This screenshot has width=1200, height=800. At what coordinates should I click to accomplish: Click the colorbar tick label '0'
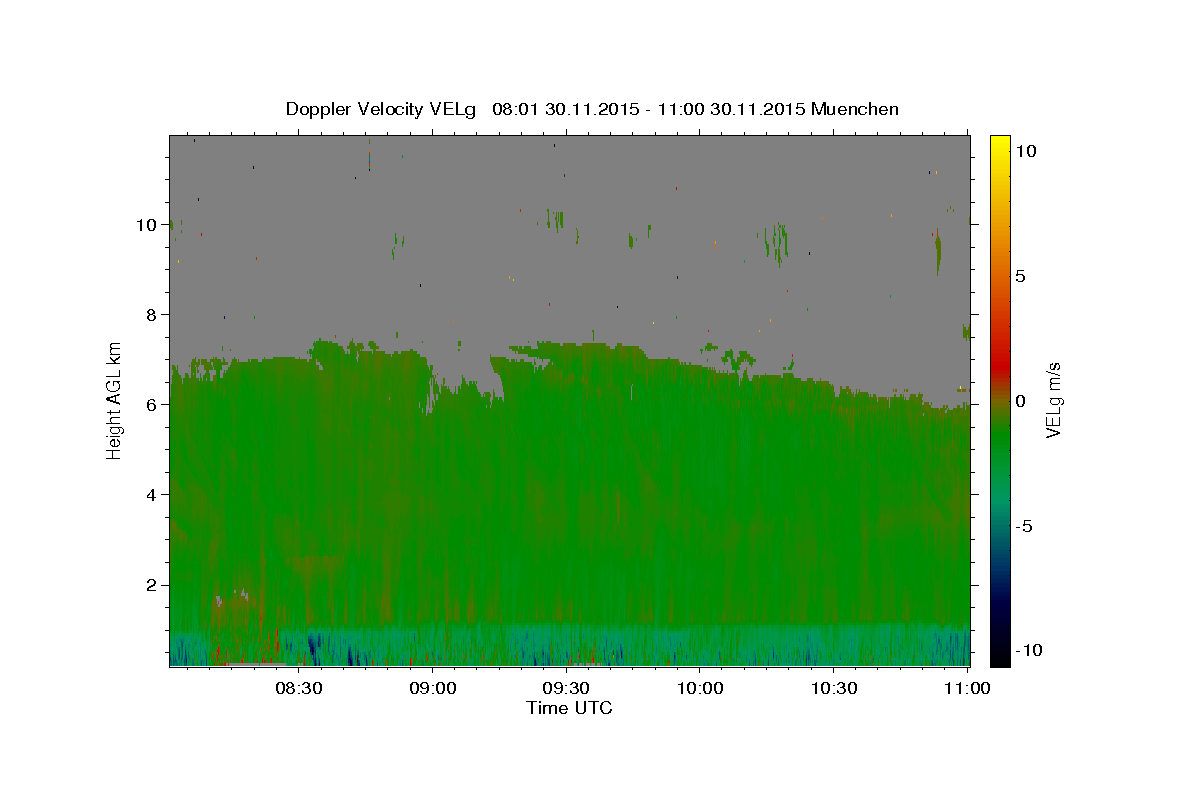[x=1019, y=401]
